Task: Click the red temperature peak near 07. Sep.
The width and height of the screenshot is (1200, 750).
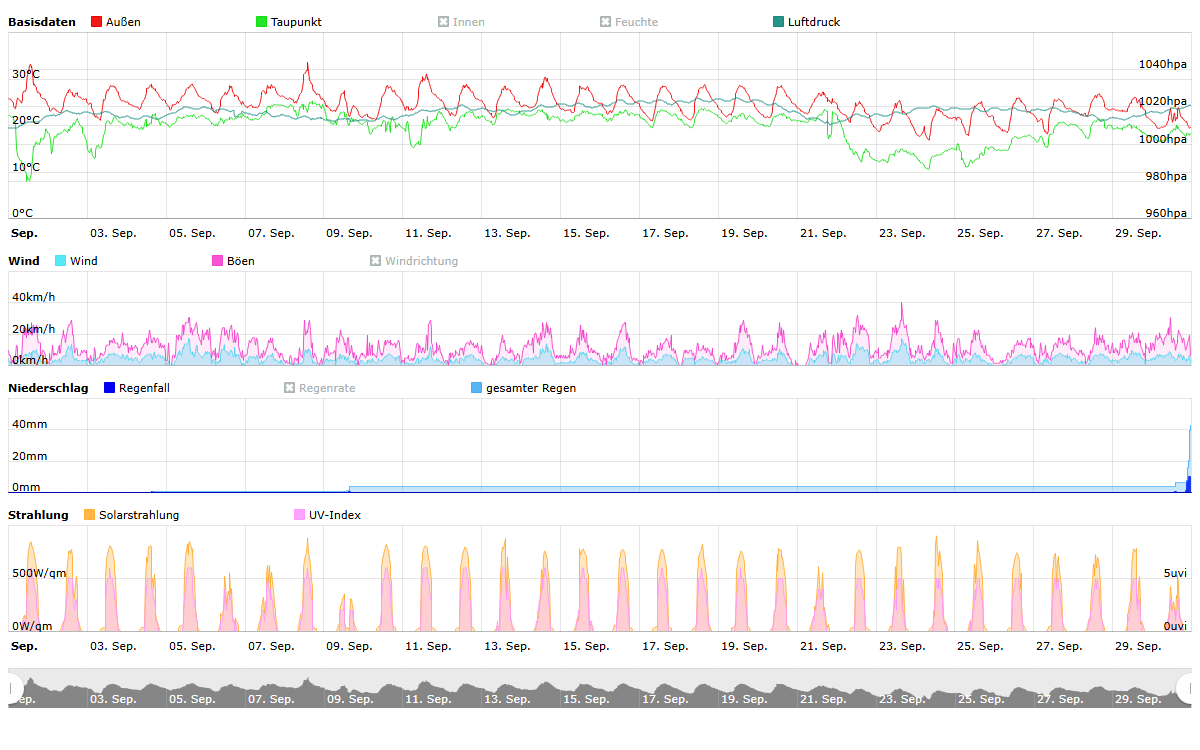Action: point(308,65)
